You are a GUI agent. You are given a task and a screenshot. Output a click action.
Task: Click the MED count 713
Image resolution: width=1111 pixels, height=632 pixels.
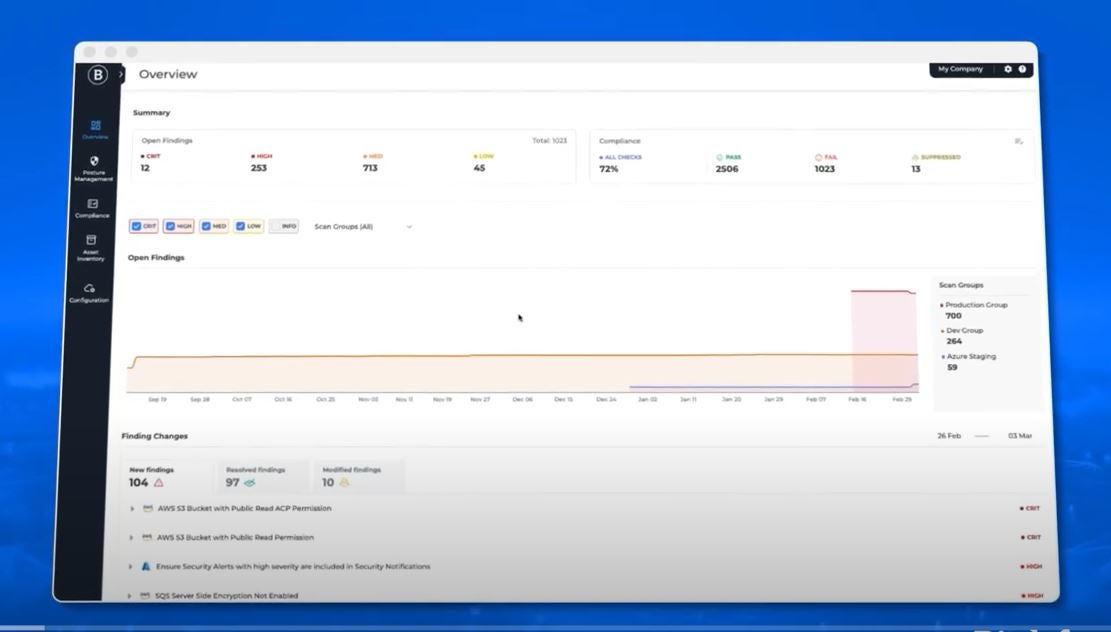pos(370,168)
